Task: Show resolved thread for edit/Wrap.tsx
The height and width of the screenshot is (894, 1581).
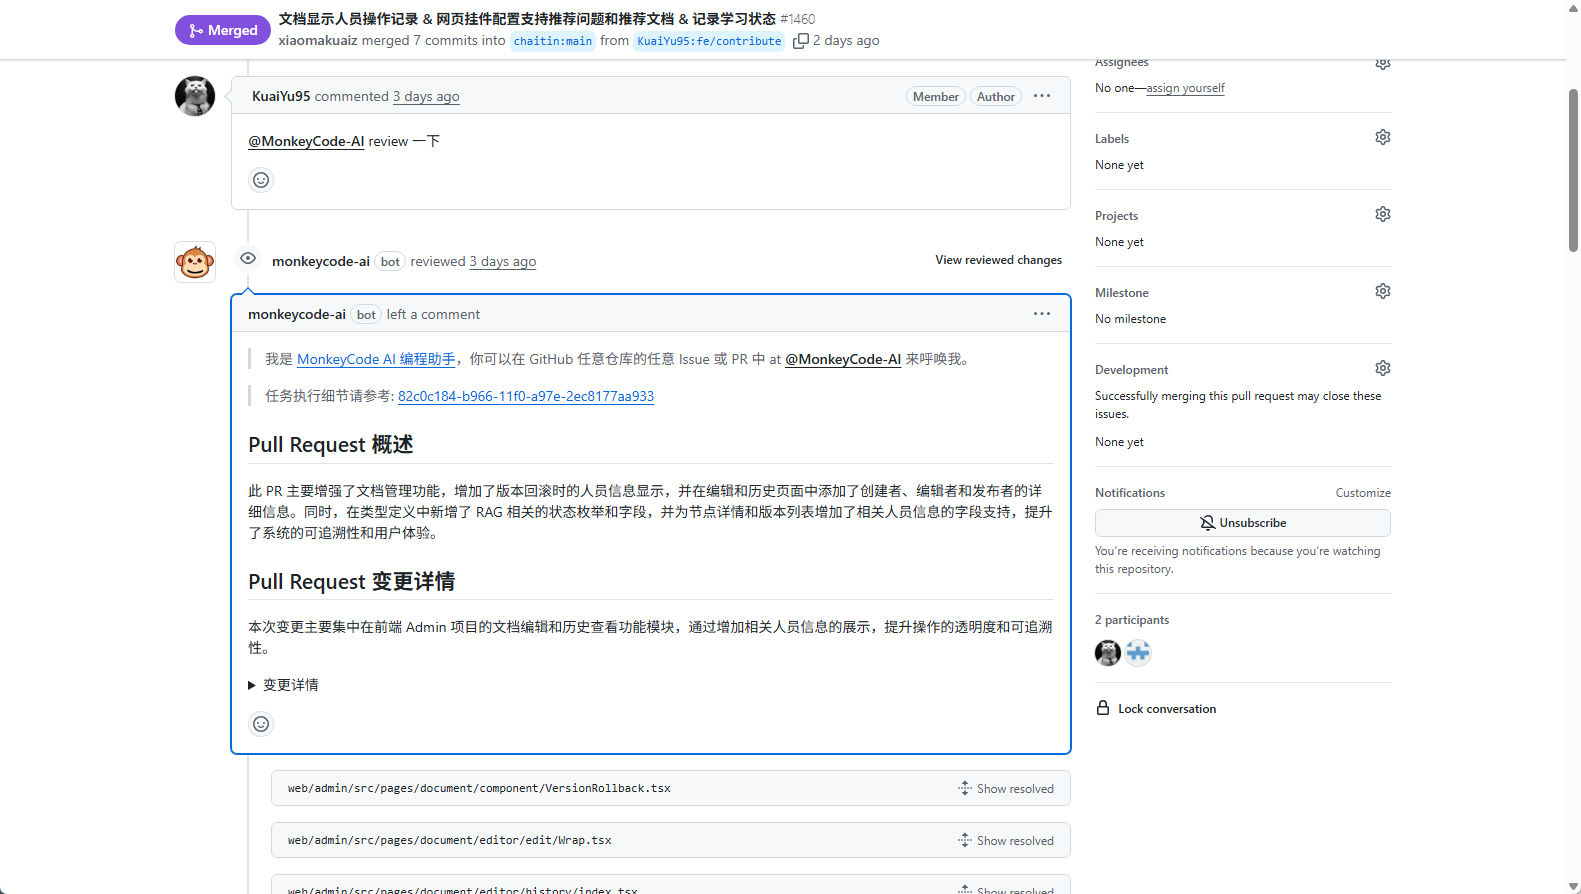Action: click(x=1006, y=841)
